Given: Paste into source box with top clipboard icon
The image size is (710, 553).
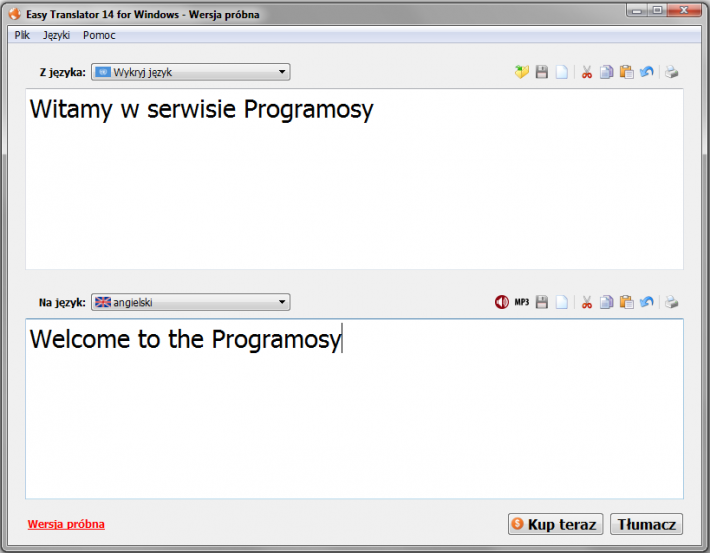Looking at the screenshot, I should coord(626,72).
